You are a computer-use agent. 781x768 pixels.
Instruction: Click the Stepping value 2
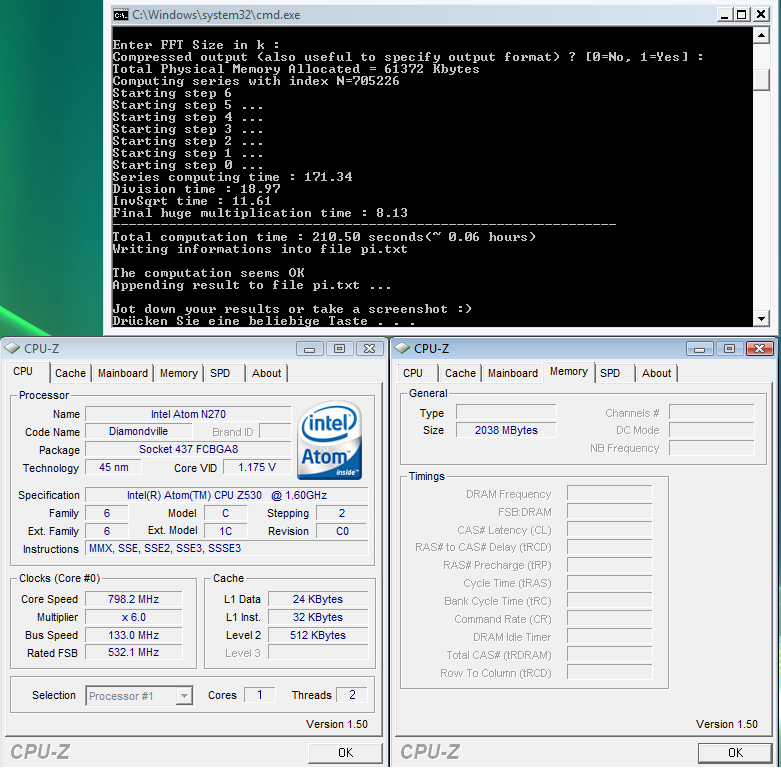(x=342, y=513)
